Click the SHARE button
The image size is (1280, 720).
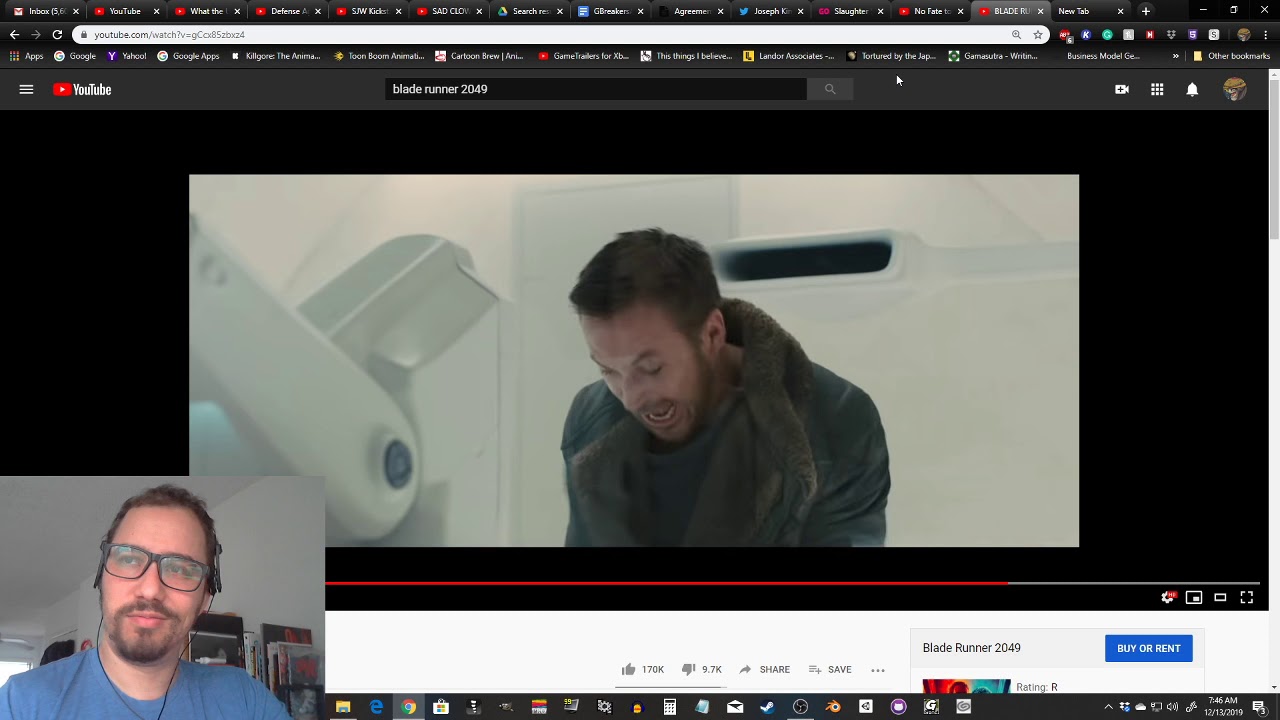click(x=765, y=669)
